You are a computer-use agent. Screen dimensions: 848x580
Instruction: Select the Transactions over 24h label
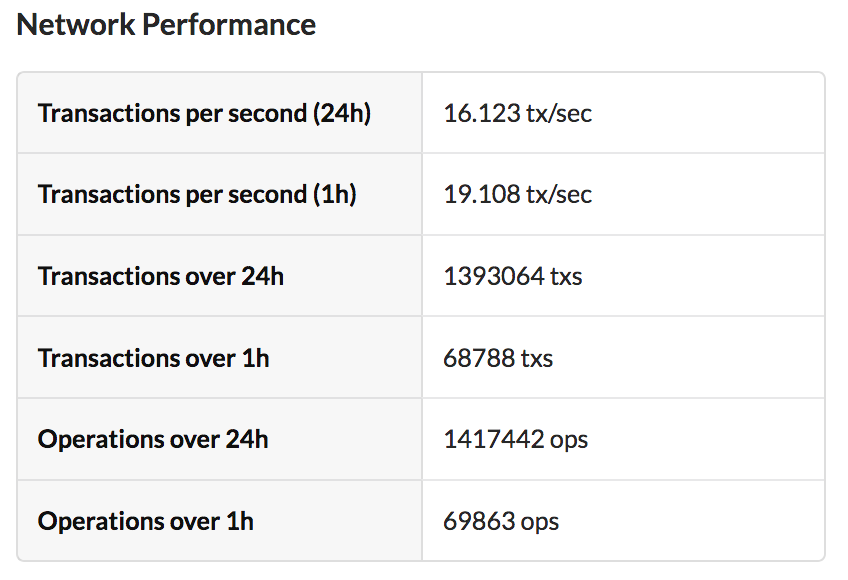pos(161,276)
